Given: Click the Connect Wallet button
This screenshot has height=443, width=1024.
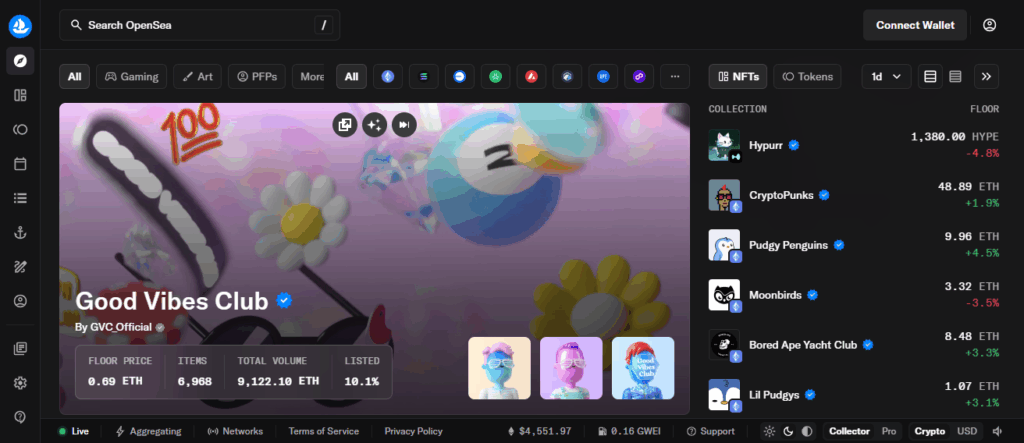Looking at the screenshot, I should (x=915, y=25).
